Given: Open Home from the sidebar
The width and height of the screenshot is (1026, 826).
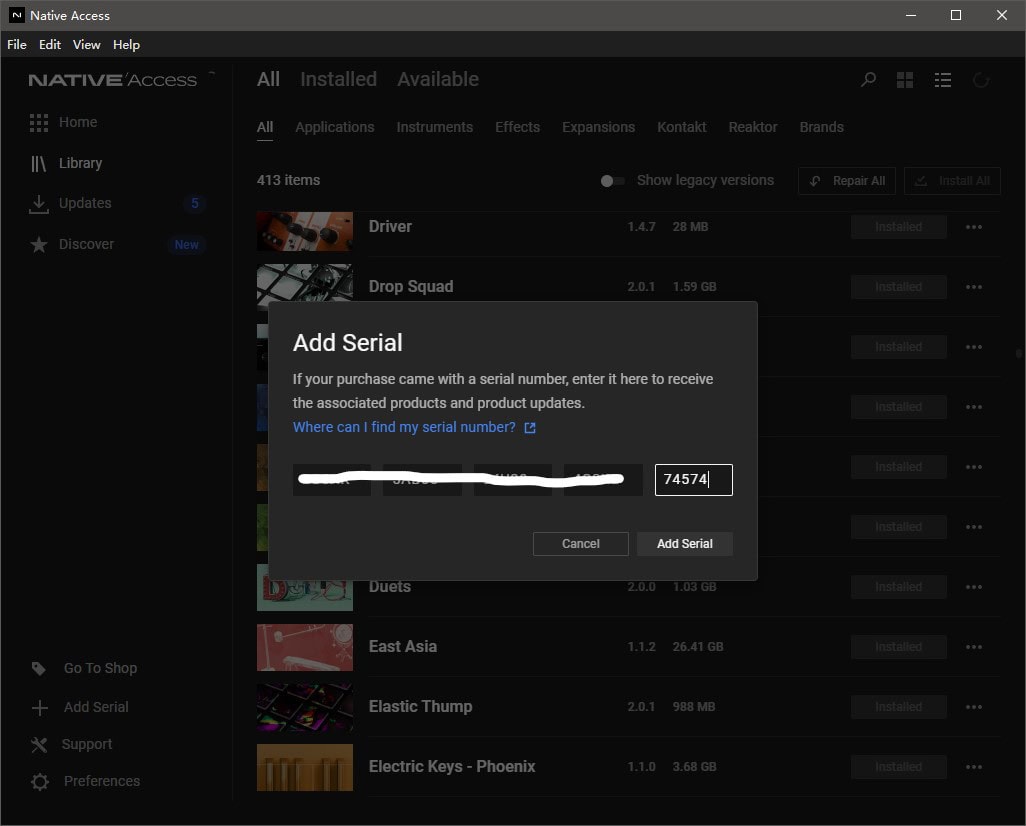Looking at the screenshot, I should [77, 122].
